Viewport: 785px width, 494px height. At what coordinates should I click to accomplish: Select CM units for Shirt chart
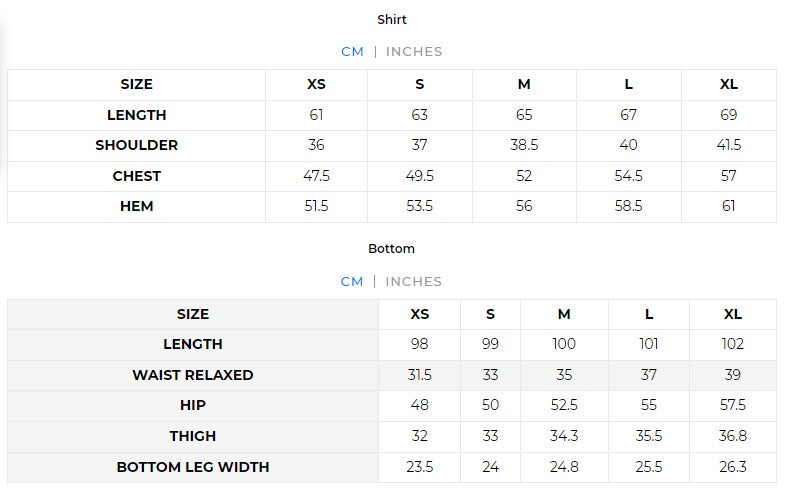[352, 51]
